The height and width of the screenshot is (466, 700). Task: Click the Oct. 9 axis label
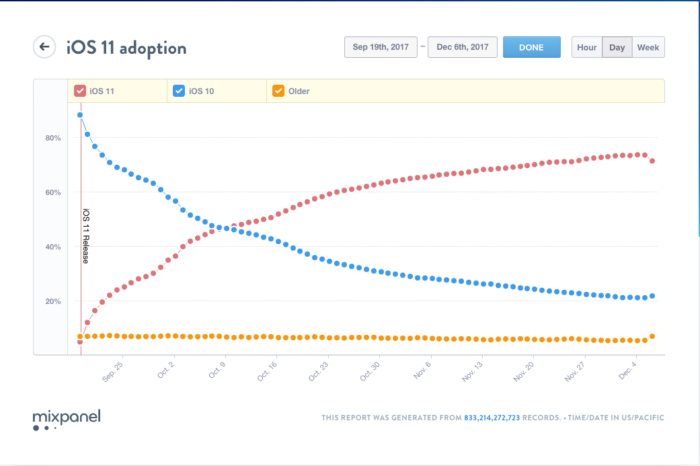[x=217, y=370]
